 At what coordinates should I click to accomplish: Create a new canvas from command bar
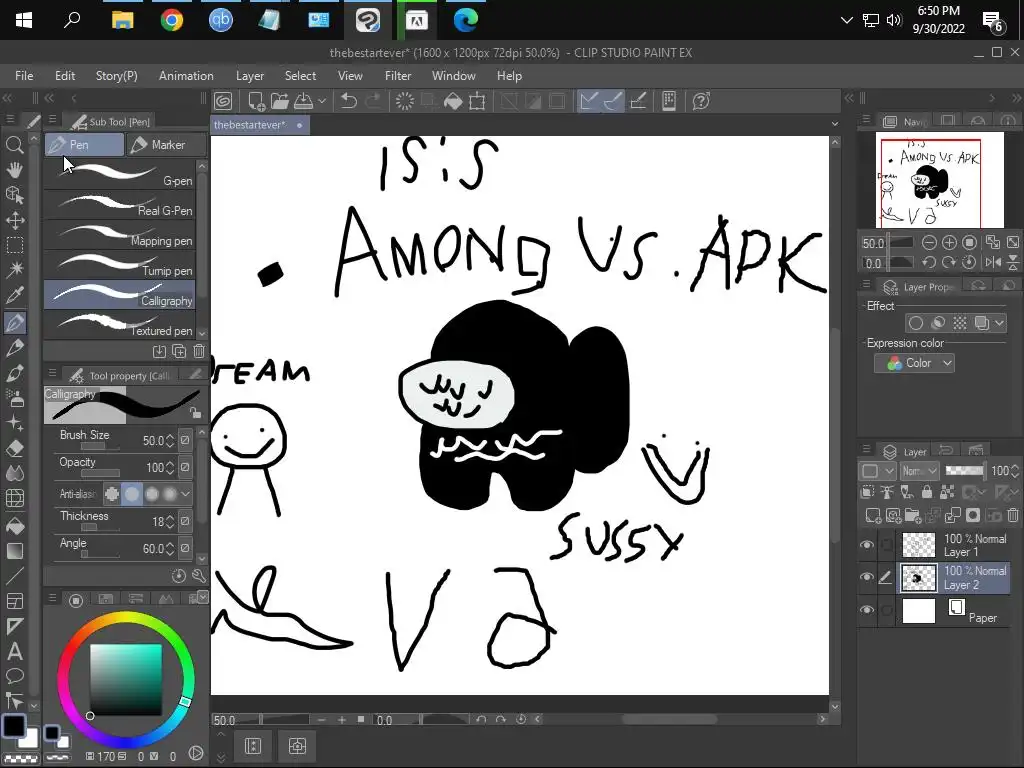[x=256, y=101]
